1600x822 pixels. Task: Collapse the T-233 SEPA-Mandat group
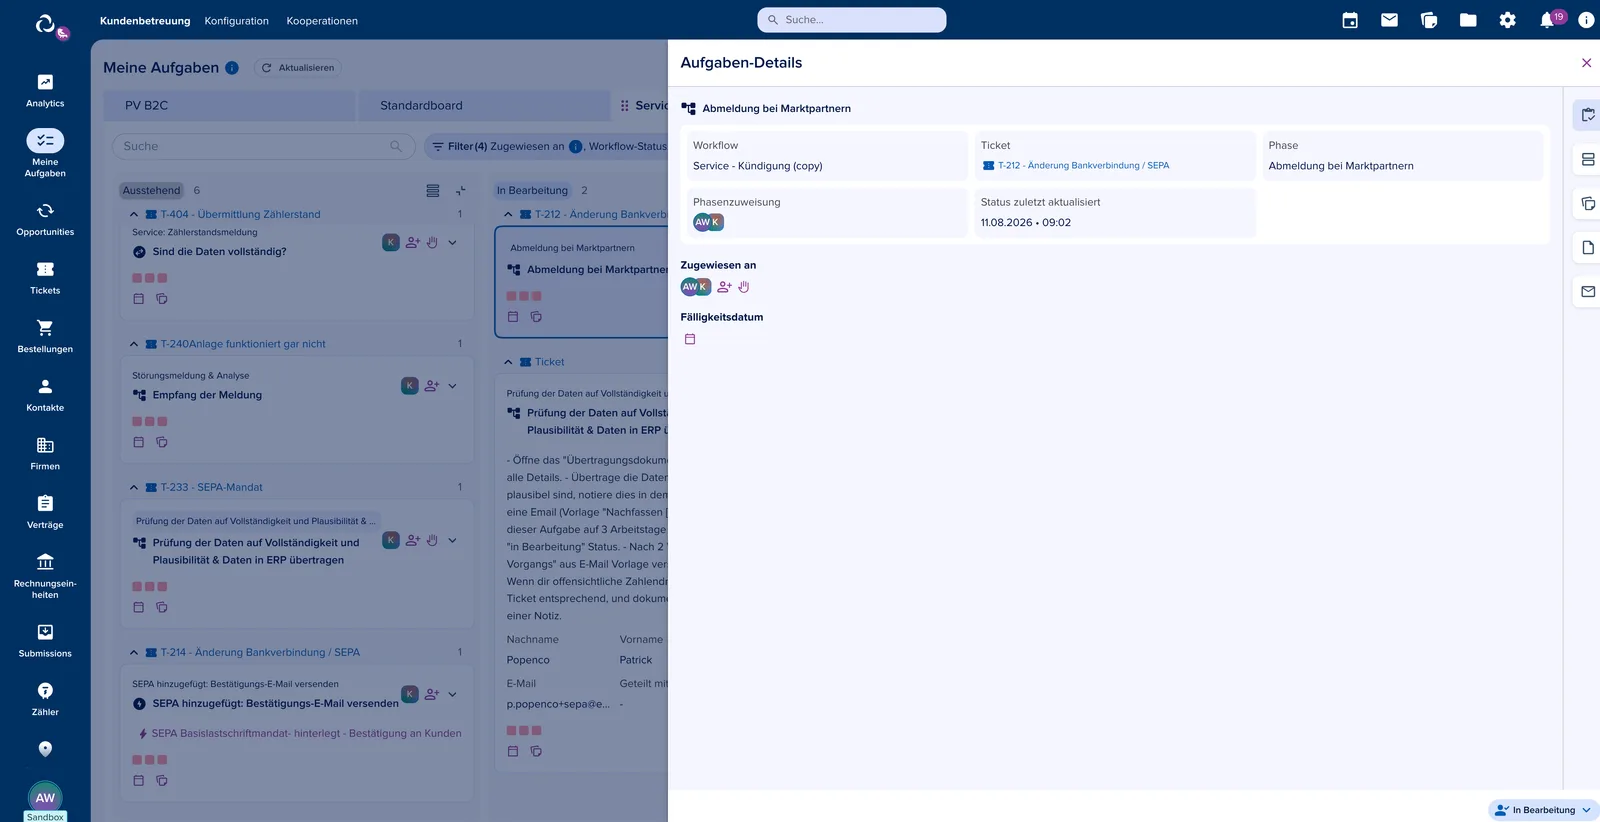click(134, 487)
